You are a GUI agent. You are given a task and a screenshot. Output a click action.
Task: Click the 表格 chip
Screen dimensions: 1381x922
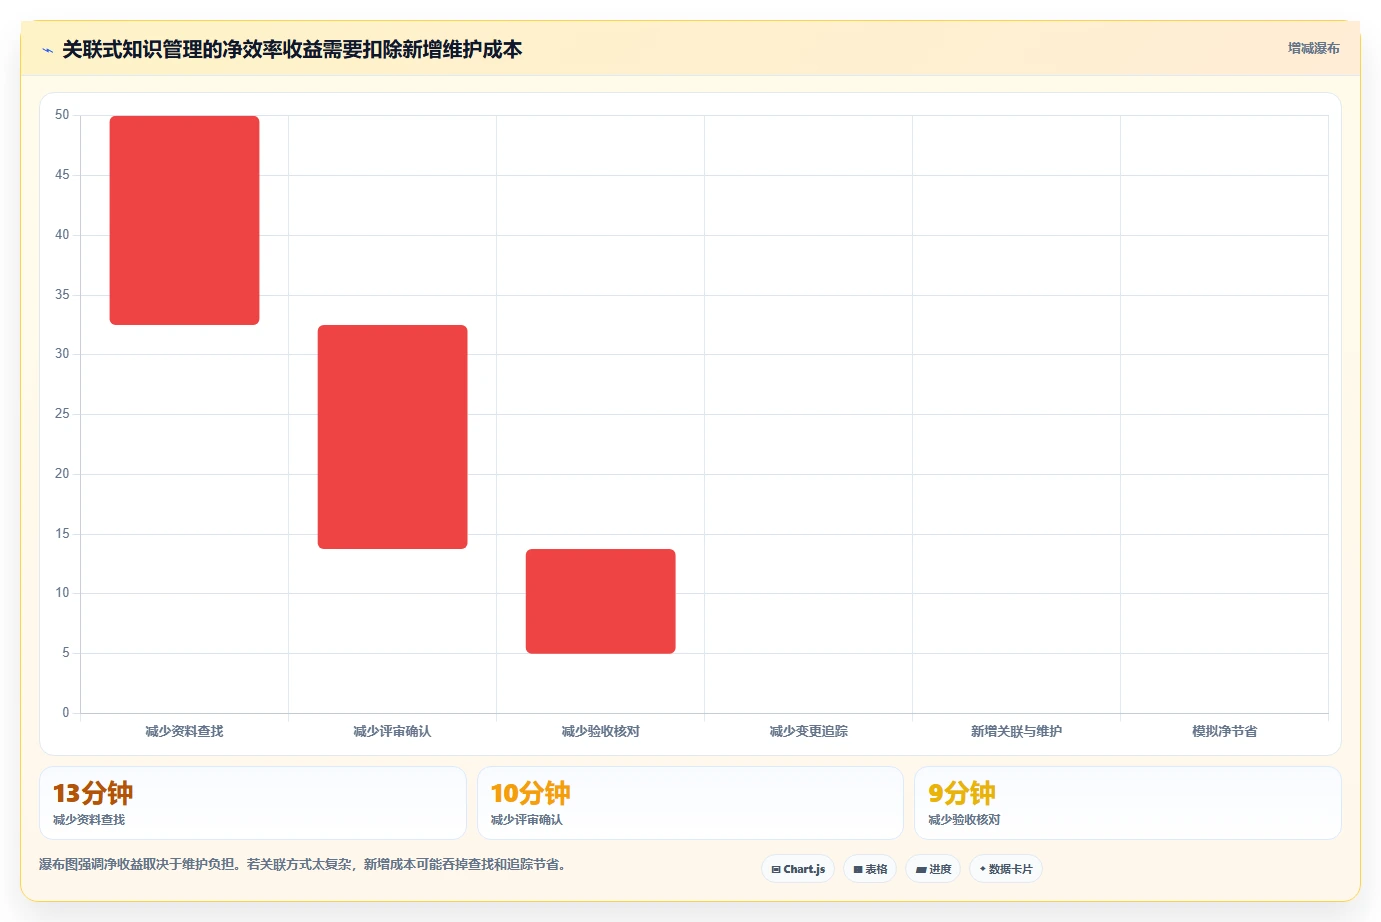(870, 869)
